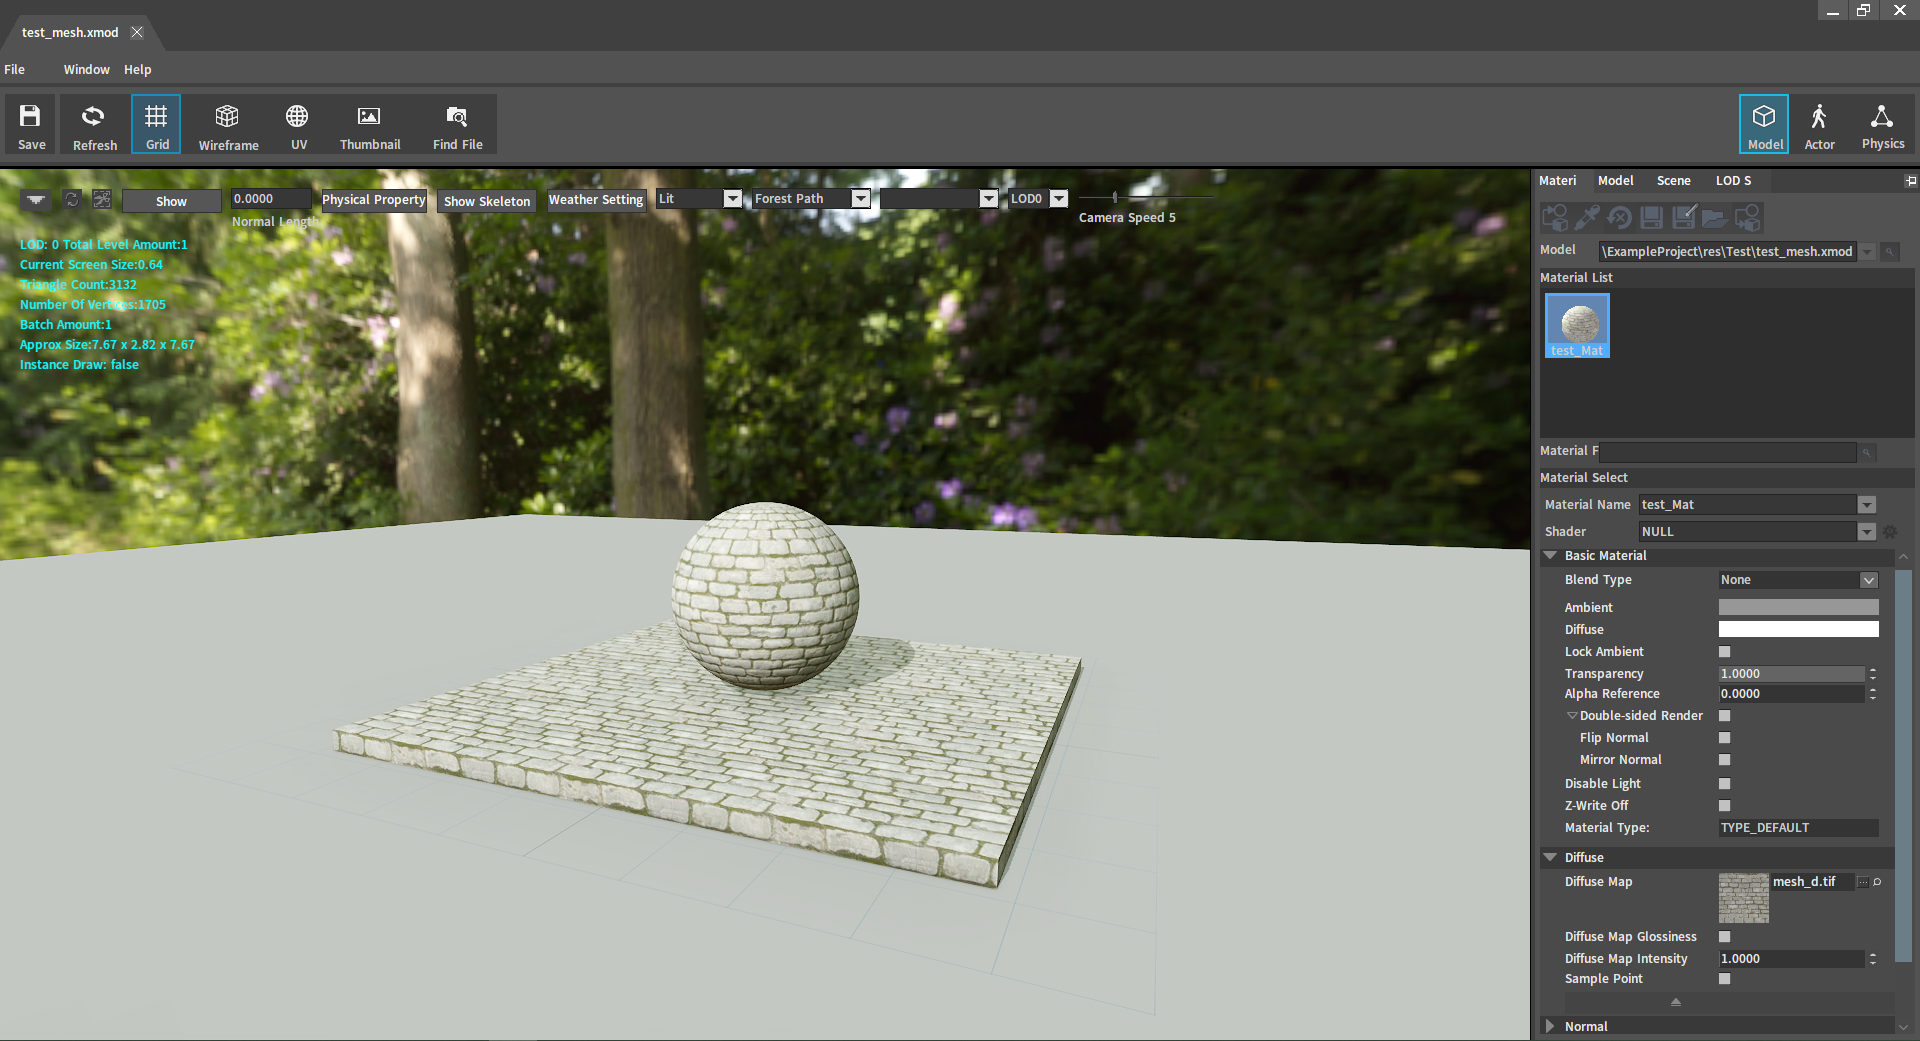The width and height of the screenshot is (1920, 1041).
Task: Click the Diffuse Map search magnifier icon
Action: click(x=1877, y=882)
